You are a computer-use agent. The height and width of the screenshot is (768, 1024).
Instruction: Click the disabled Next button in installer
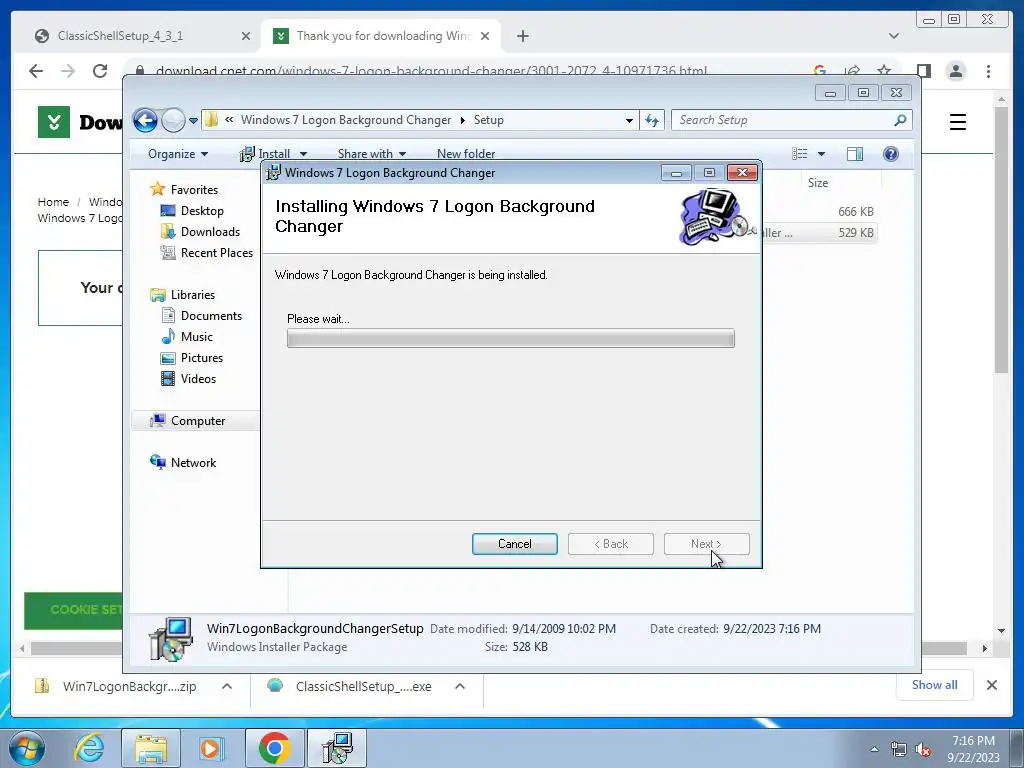click(707, 544)
